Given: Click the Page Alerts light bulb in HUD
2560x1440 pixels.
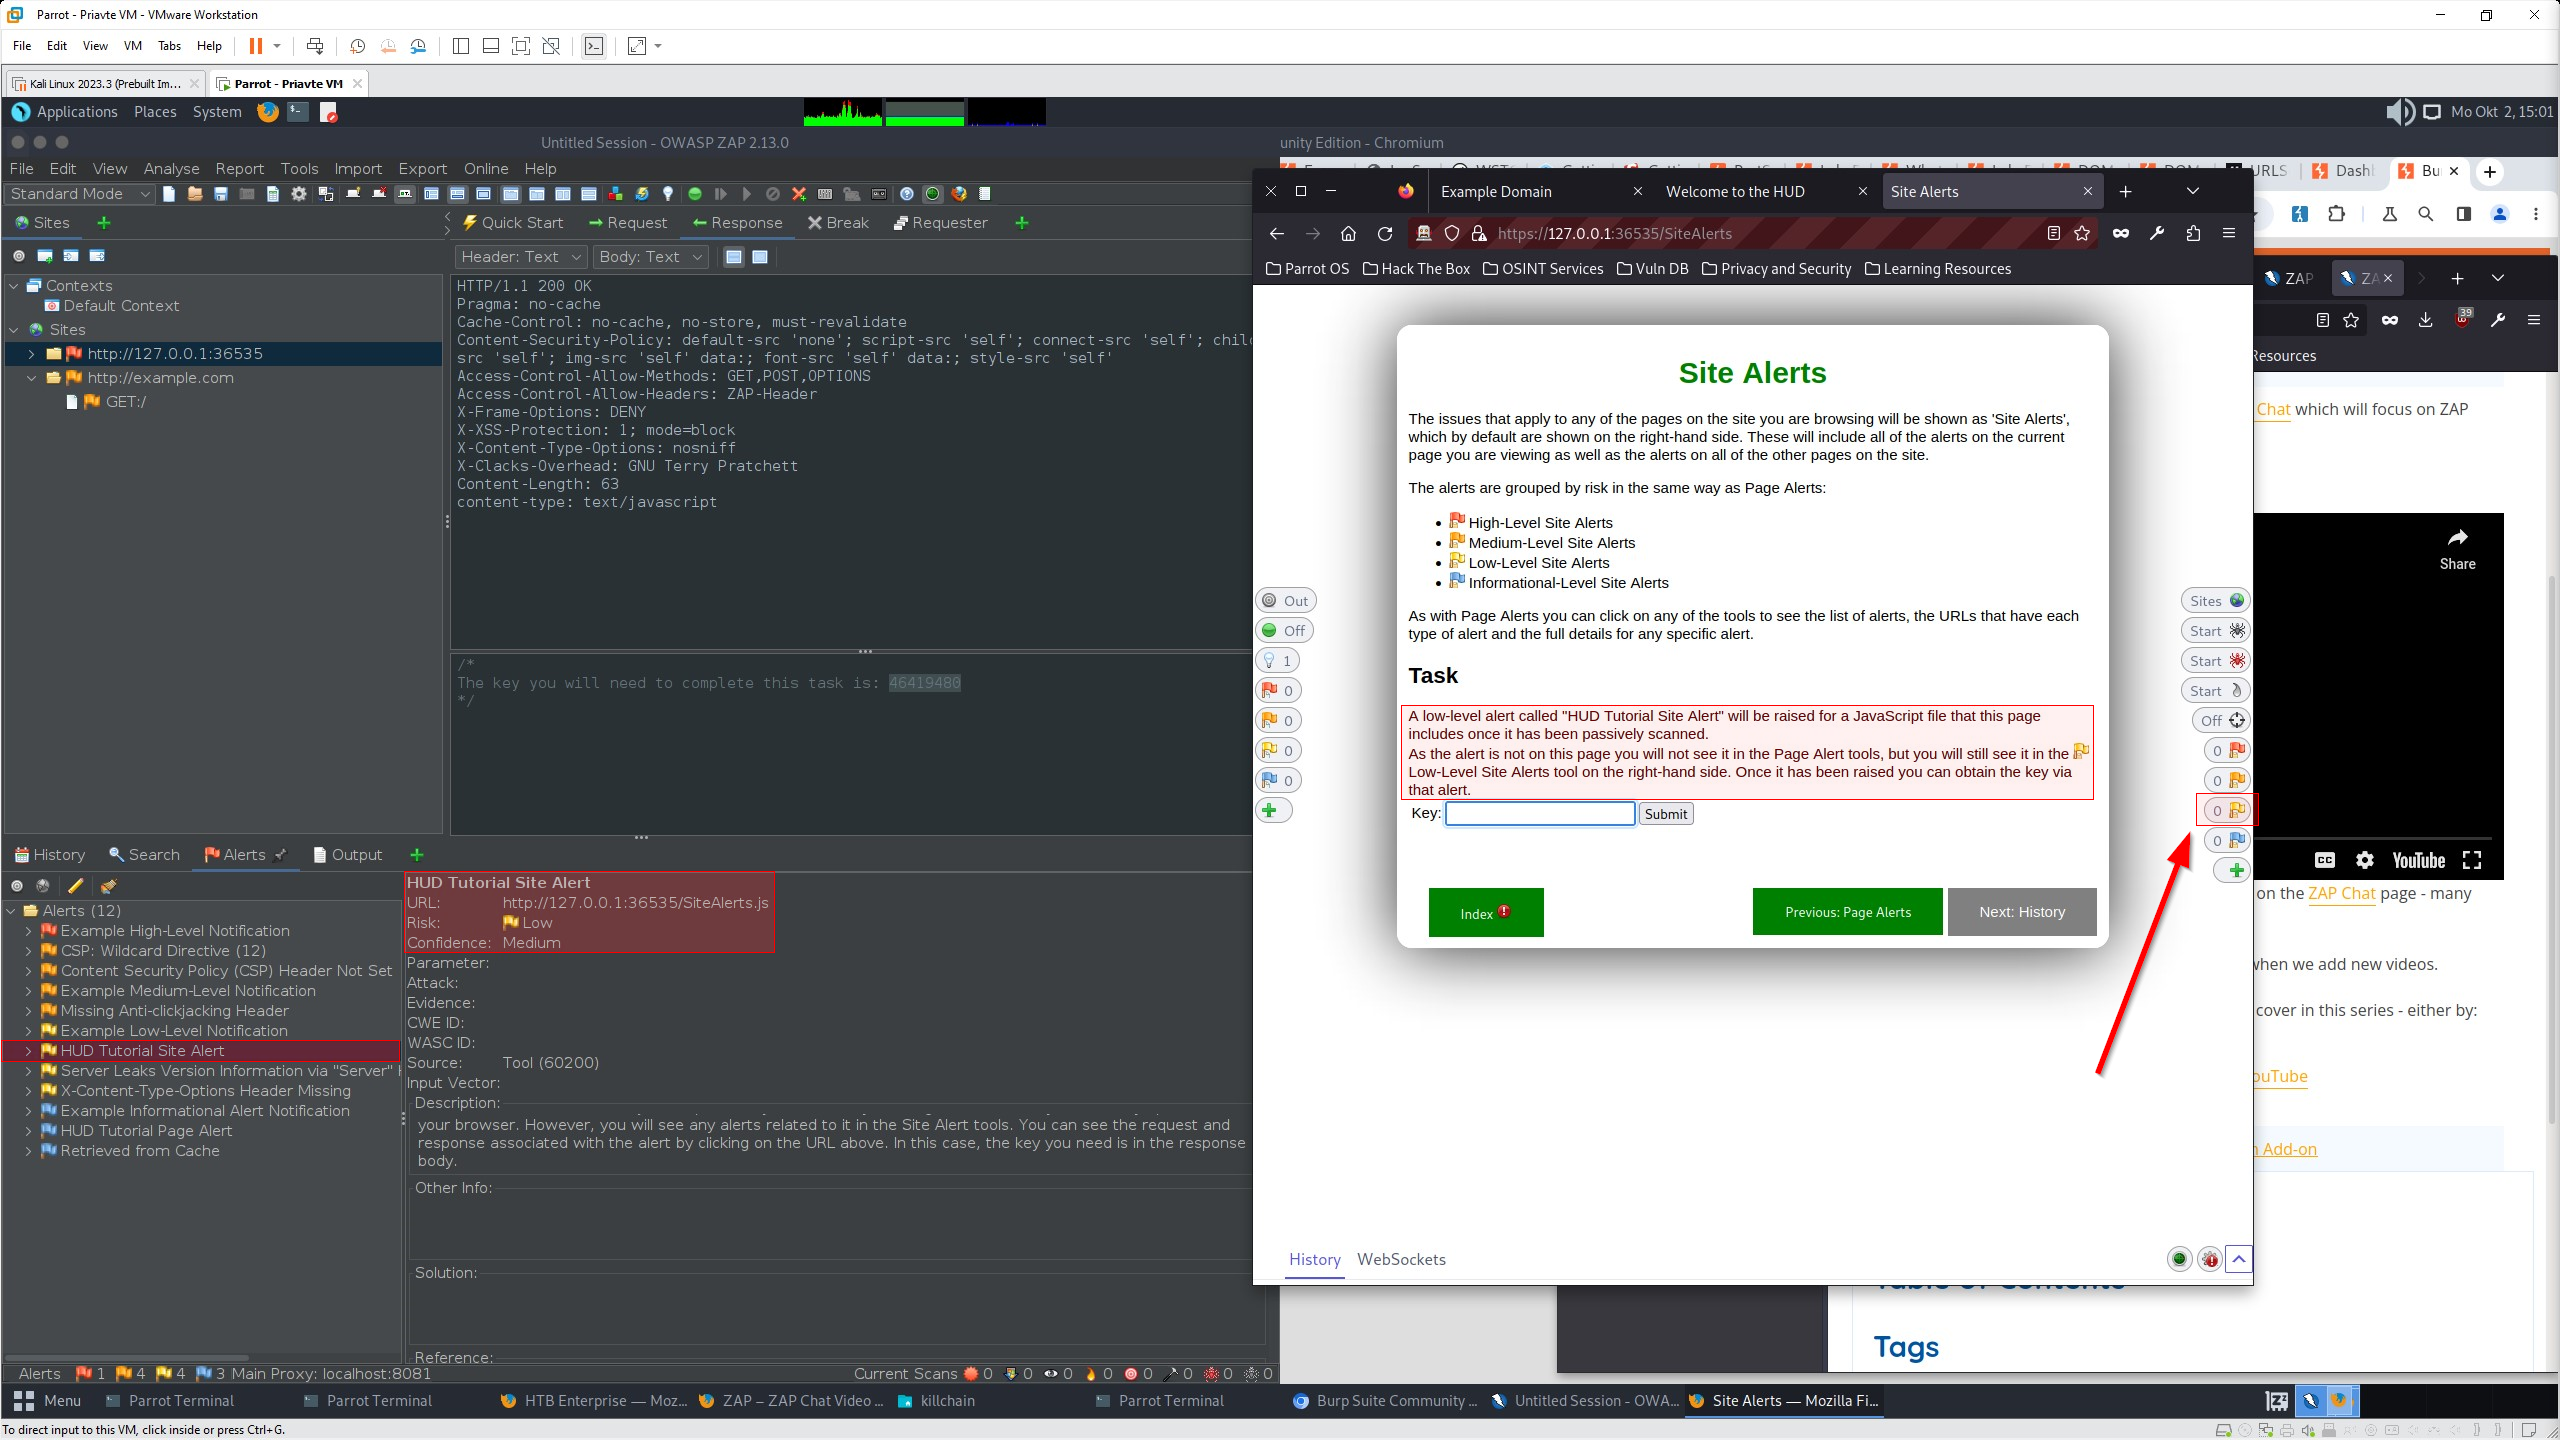Looking at the screenshot, I should pyautogui.click(x=1277, y=660).
